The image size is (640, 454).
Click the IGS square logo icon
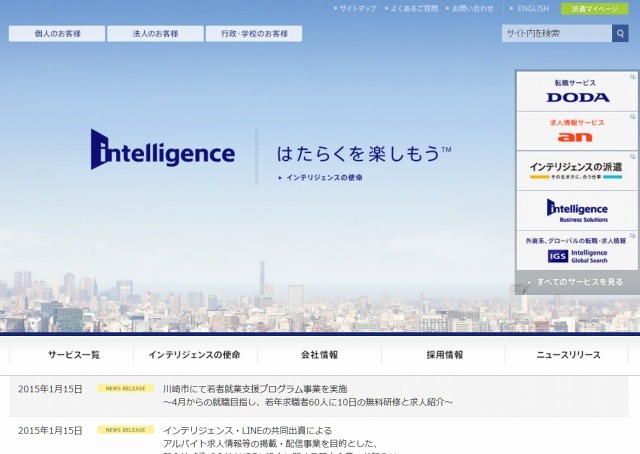point(558,256)
